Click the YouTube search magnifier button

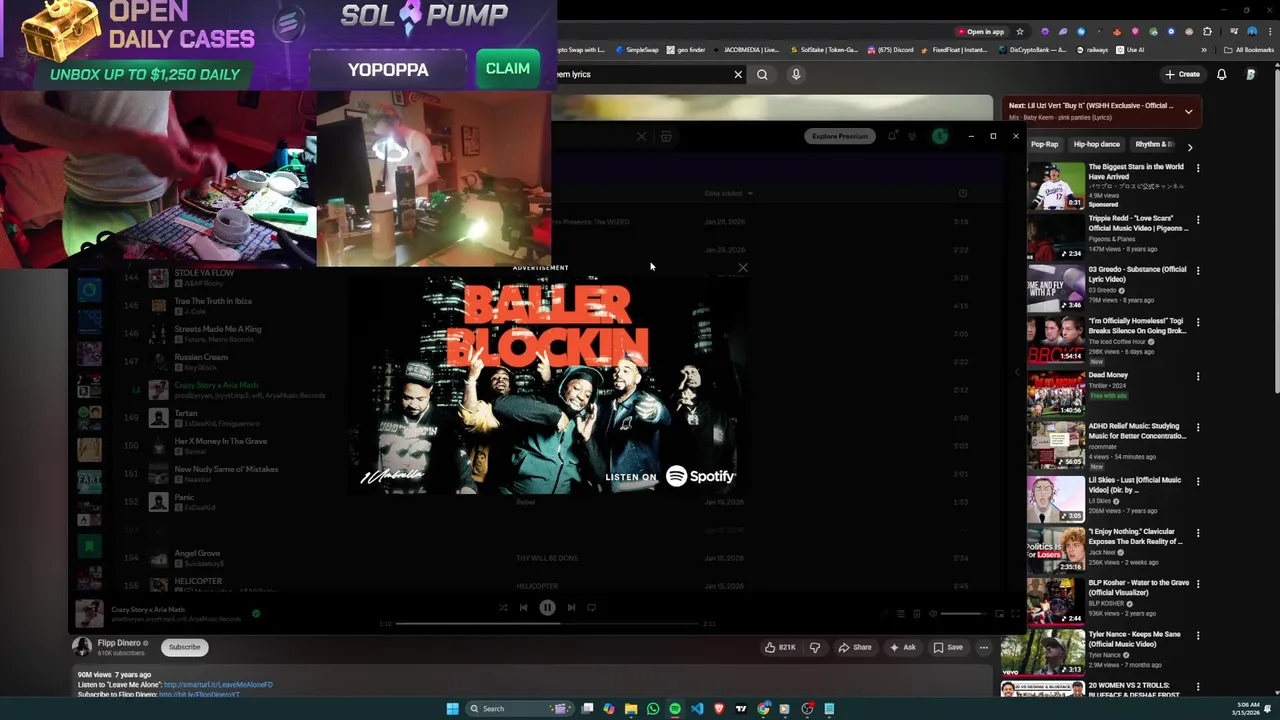762,74
